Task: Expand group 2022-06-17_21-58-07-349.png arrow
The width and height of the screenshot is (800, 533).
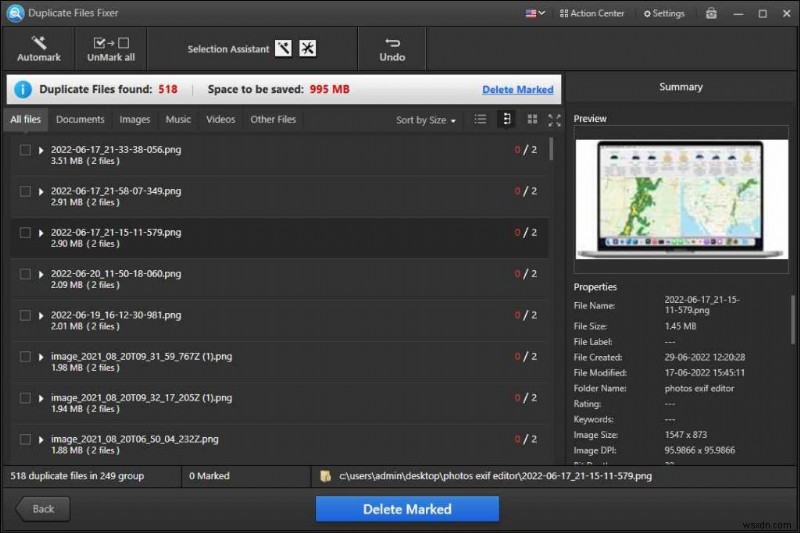Action: pos(41,192)
